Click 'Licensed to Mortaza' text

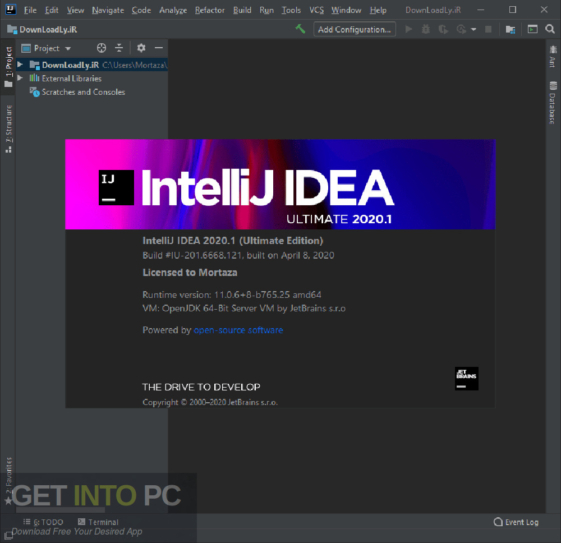click(190, 273)
